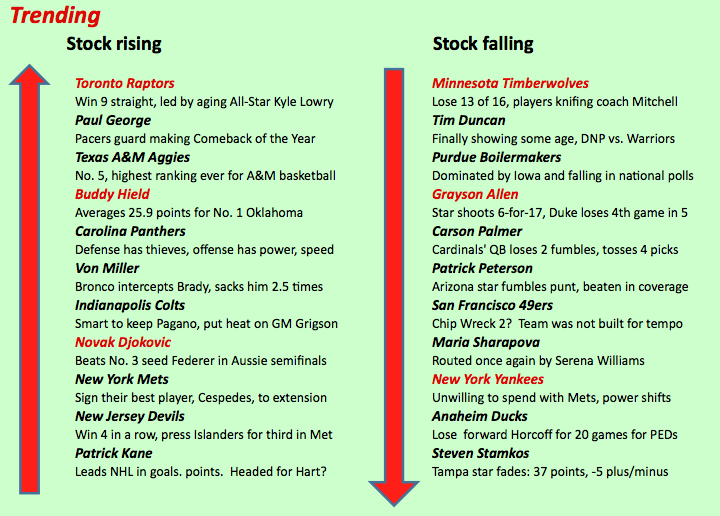
Task: Select the New York Yankees heading
Action: pos(488,379)
